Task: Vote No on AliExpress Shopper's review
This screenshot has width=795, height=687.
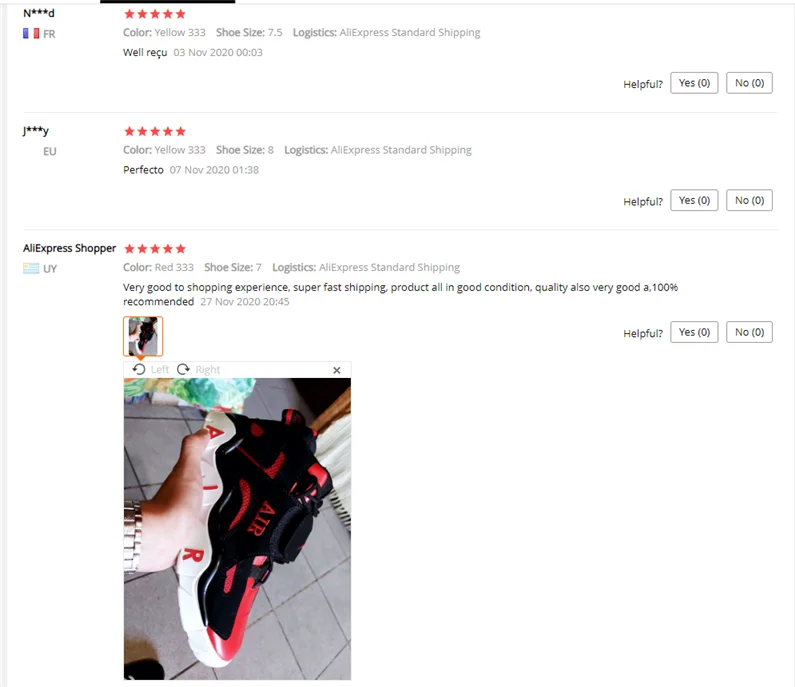Action: [x=749, y=332]
